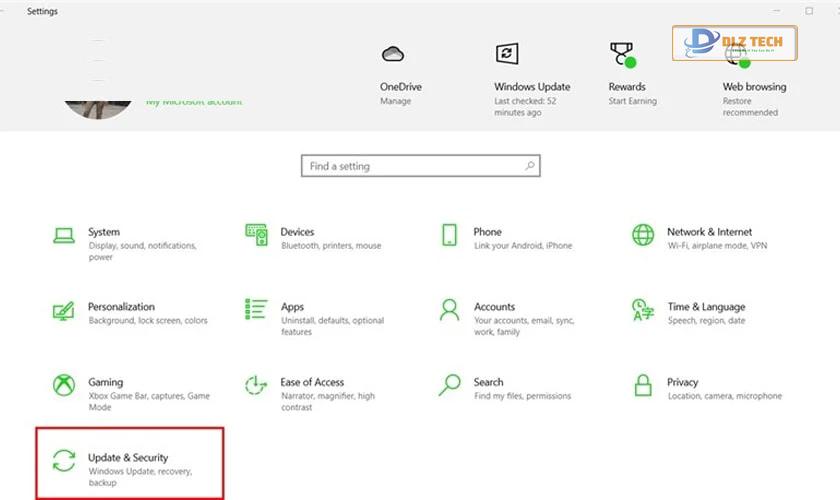
Task: Open the My Microsoft account link
Action: 194,101
